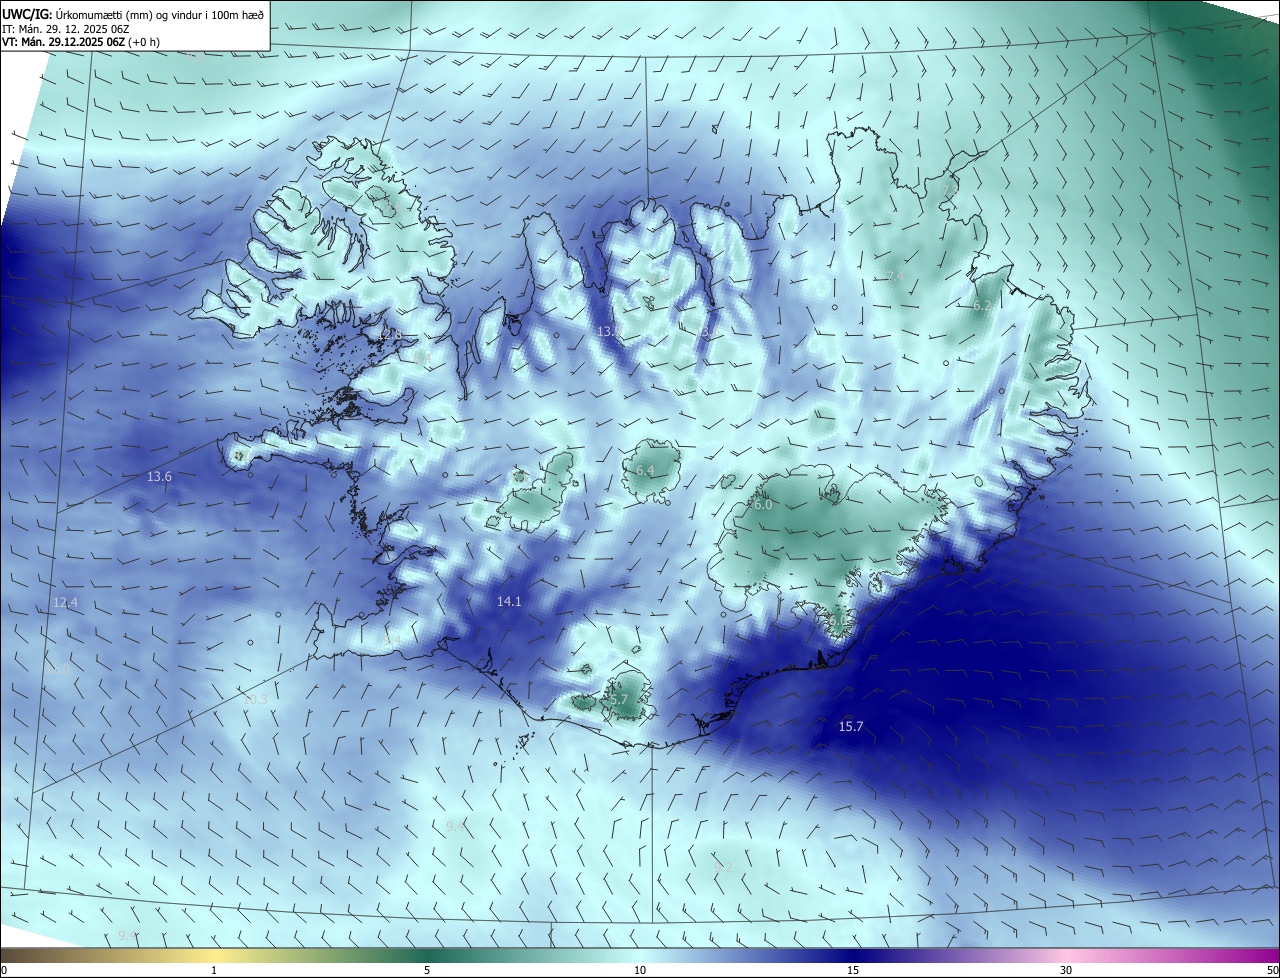Screen dimensions: 1280x978
Task: Click the 13.6 value label
Action: click(x=159, y=477)
